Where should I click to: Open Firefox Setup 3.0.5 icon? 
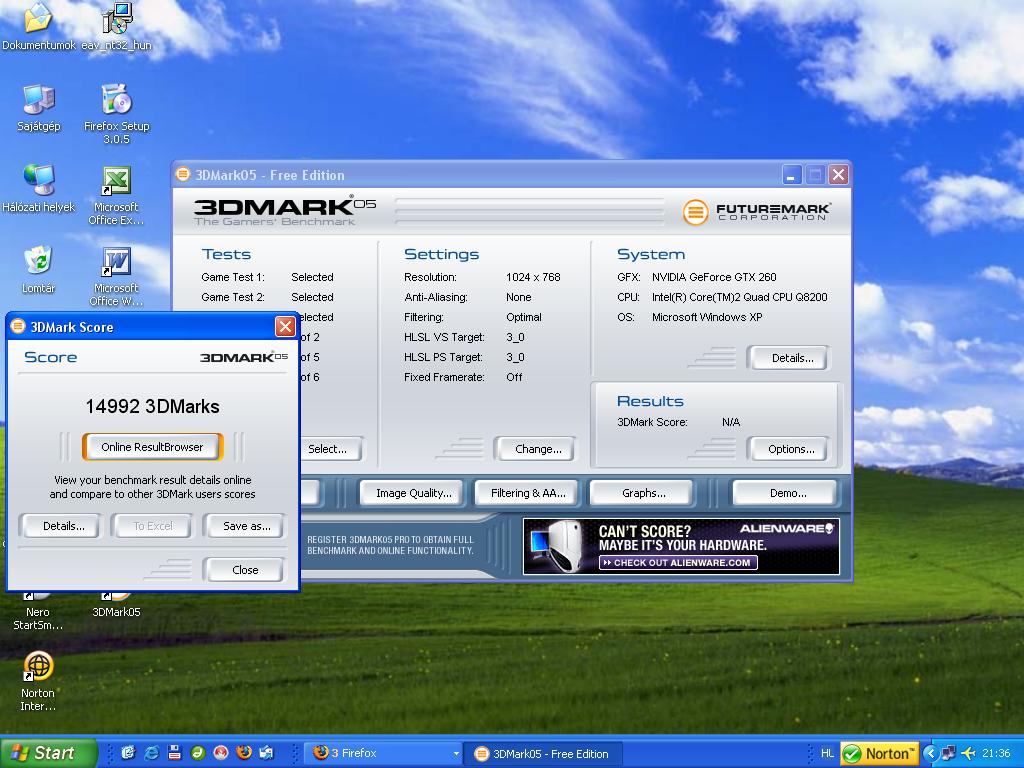click(x=116, y=114)
